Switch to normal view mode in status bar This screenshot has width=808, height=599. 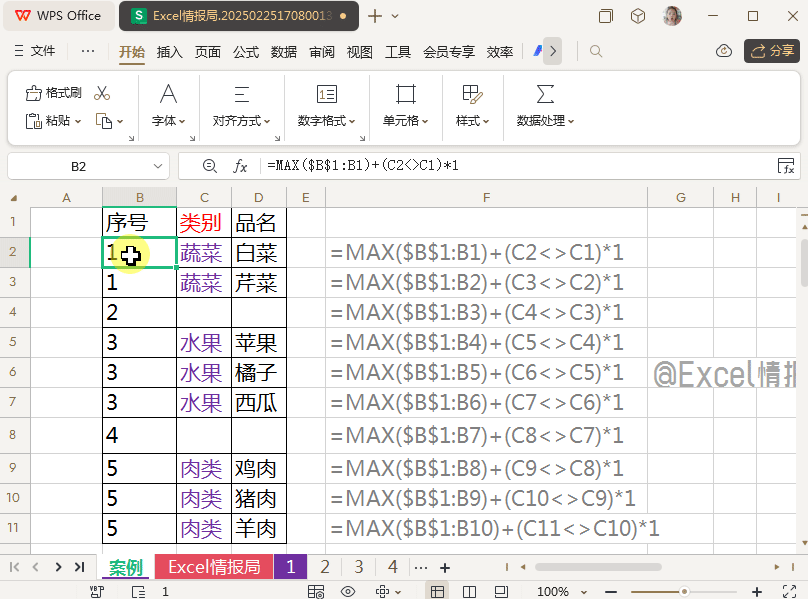pyautogui.click(x=437, y=591)
